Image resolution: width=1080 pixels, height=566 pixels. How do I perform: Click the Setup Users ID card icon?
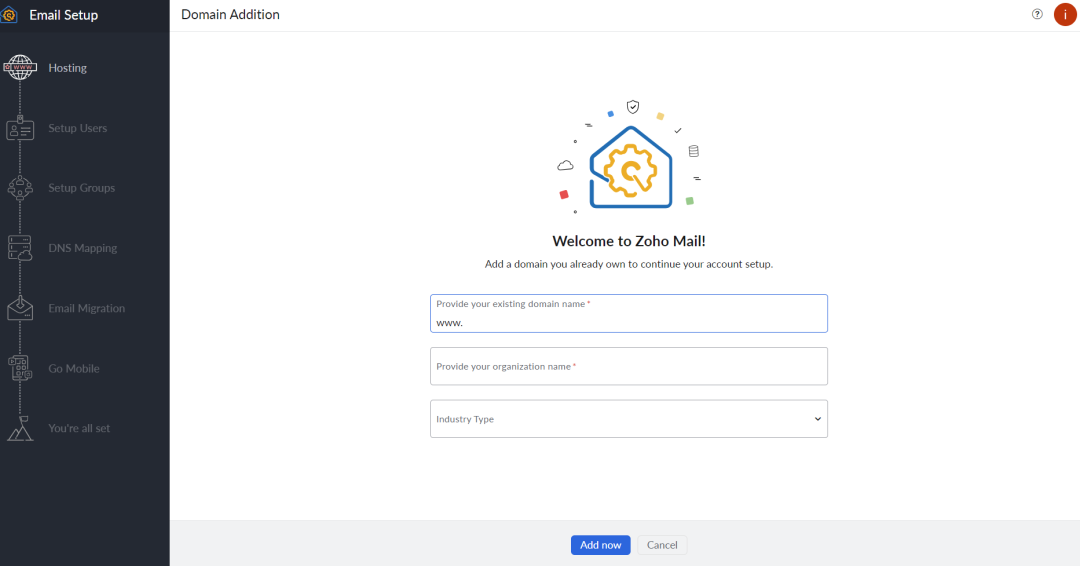point(20,128)
